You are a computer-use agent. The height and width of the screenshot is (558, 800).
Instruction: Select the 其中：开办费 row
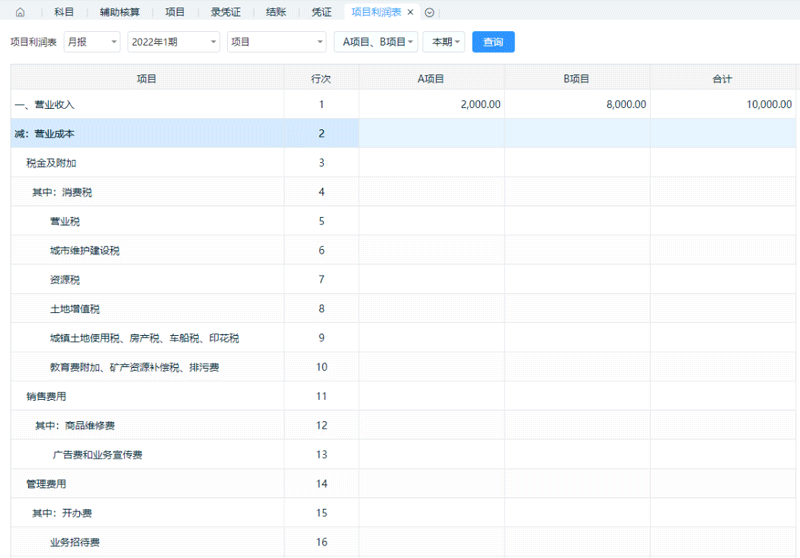coord(403,513)
